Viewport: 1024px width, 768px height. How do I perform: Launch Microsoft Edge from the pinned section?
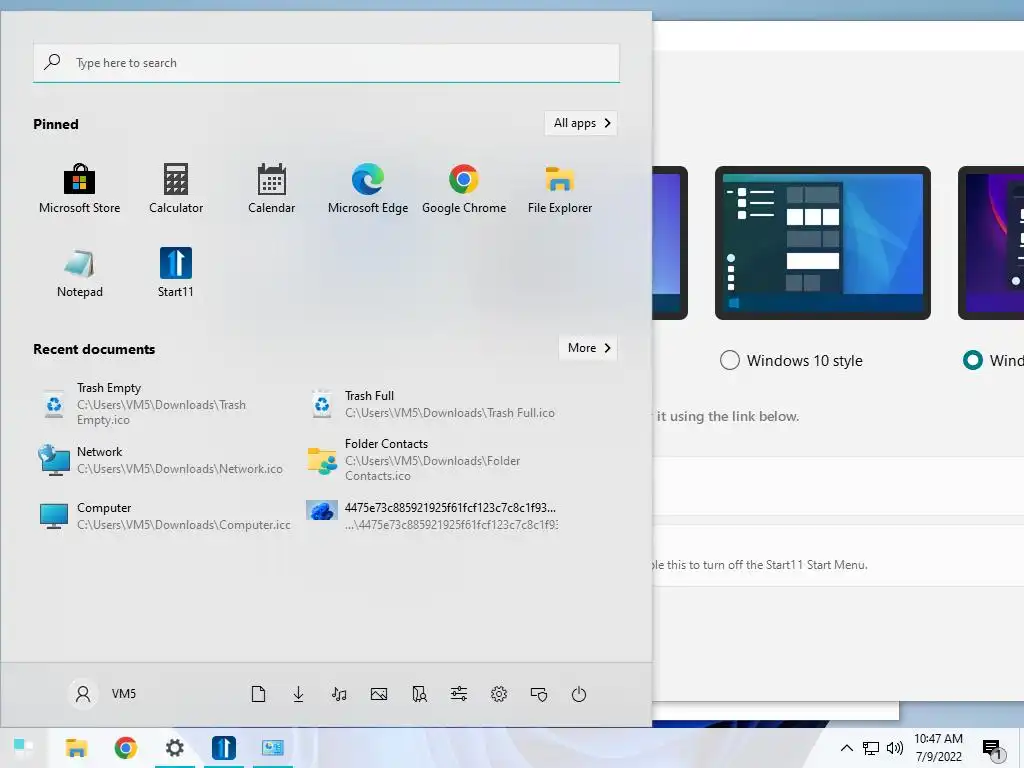pyautogui.click(x=368, y=189)
